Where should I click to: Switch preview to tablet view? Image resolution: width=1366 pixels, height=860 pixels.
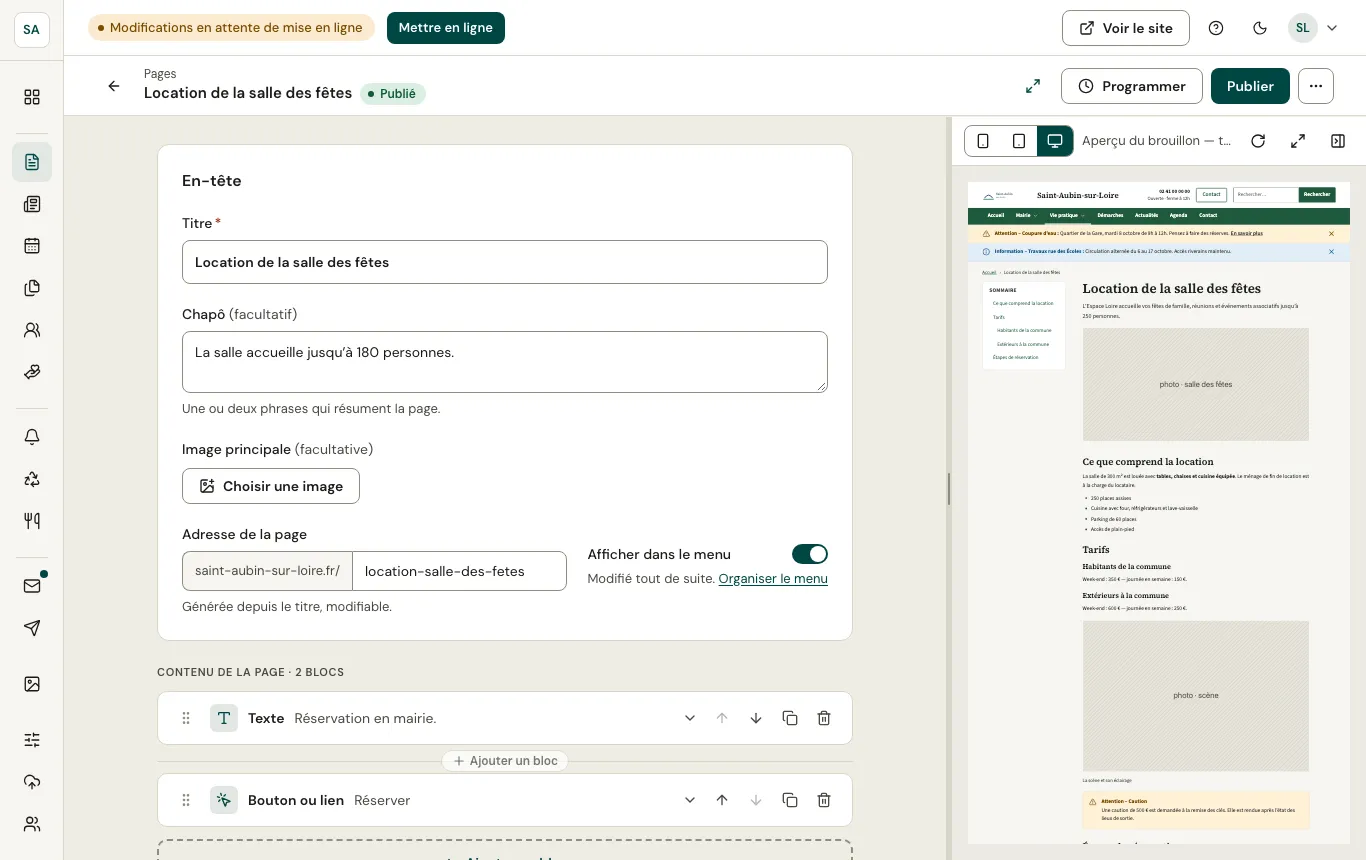coord(1019,141)
